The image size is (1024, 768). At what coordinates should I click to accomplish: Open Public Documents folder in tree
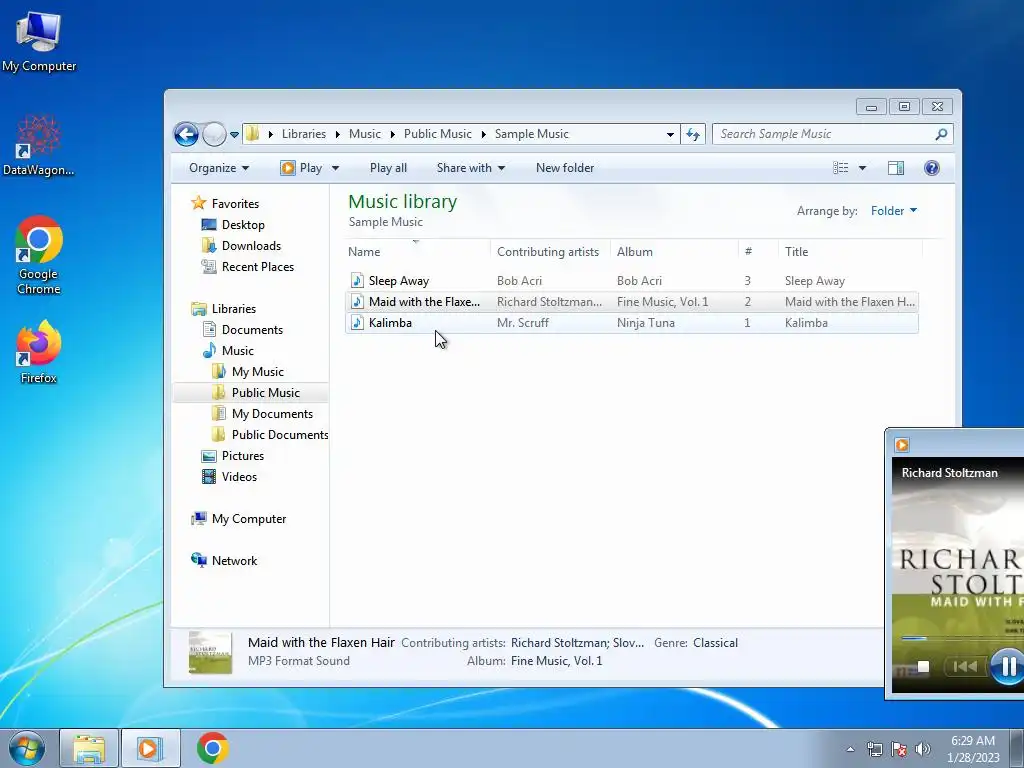click(280, 435)
